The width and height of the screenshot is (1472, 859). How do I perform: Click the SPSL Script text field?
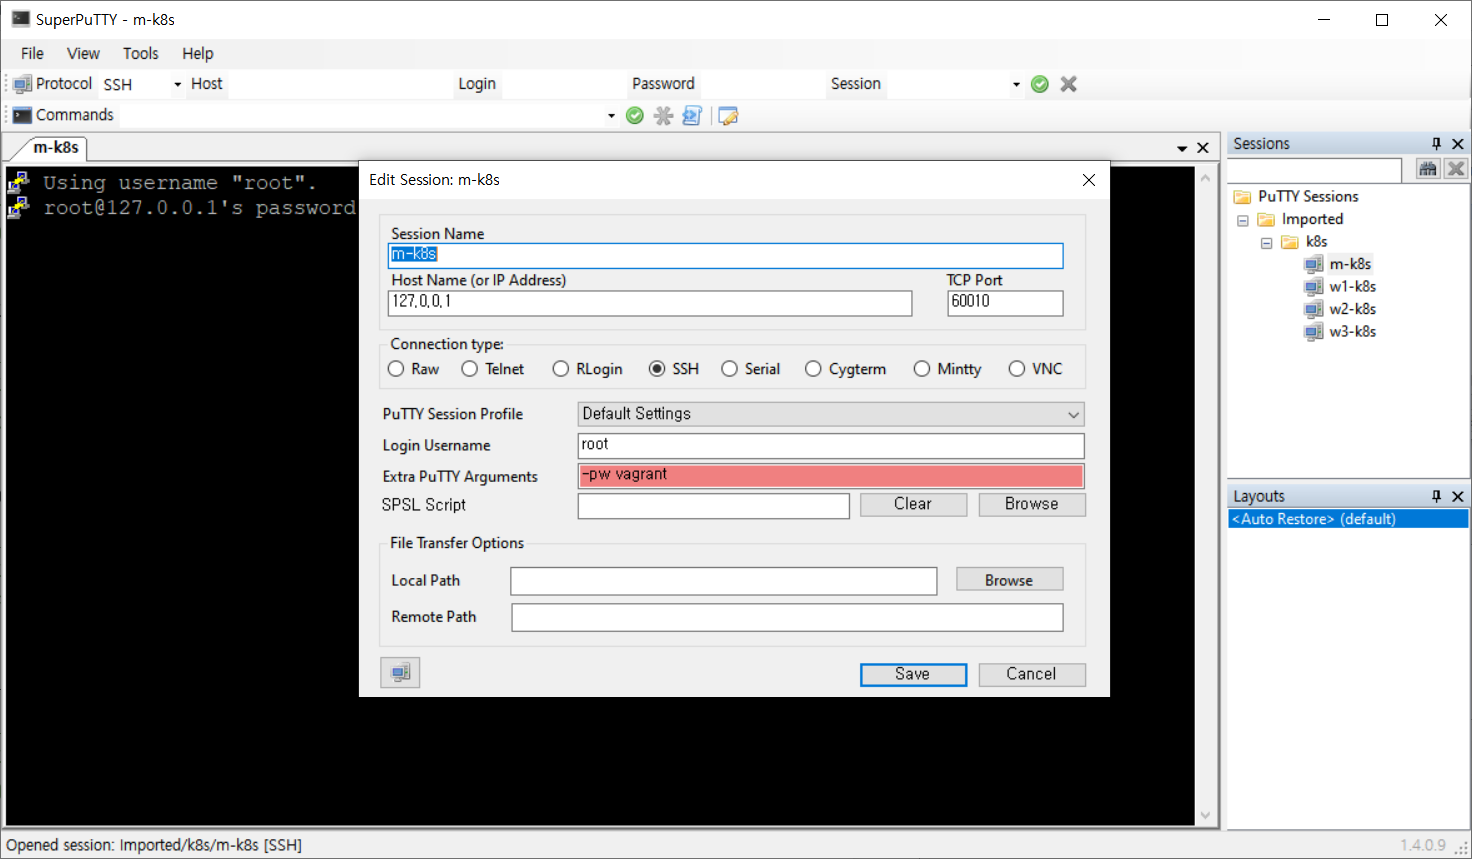tap(714, 506)
